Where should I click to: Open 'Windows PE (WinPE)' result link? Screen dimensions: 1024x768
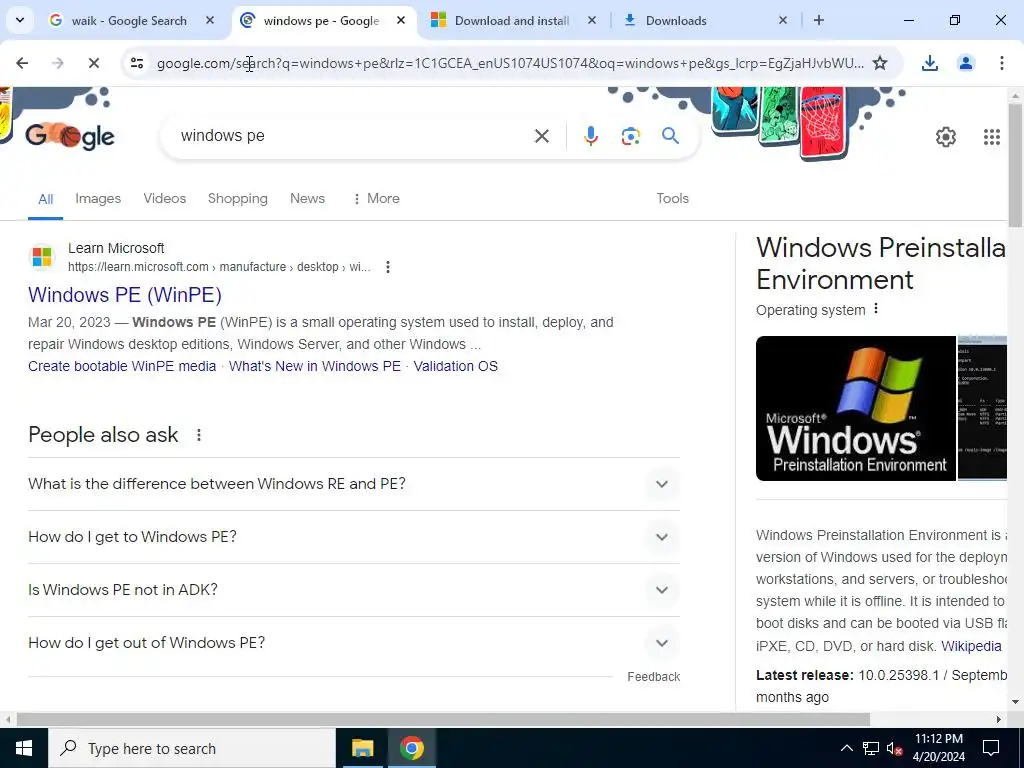(125, 295)
